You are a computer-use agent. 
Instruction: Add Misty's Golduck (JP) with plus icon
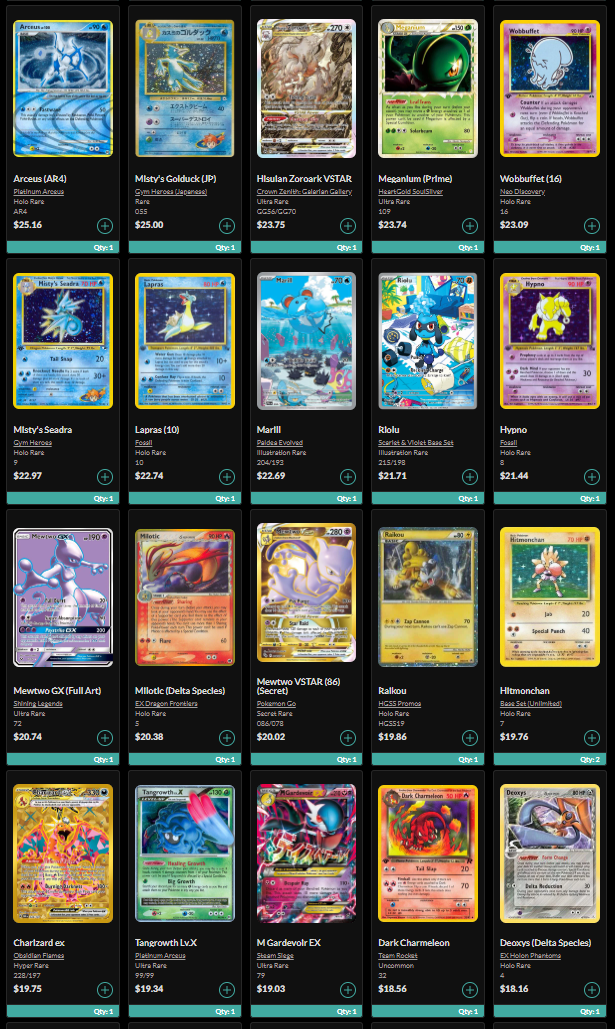tap(226, 226)
